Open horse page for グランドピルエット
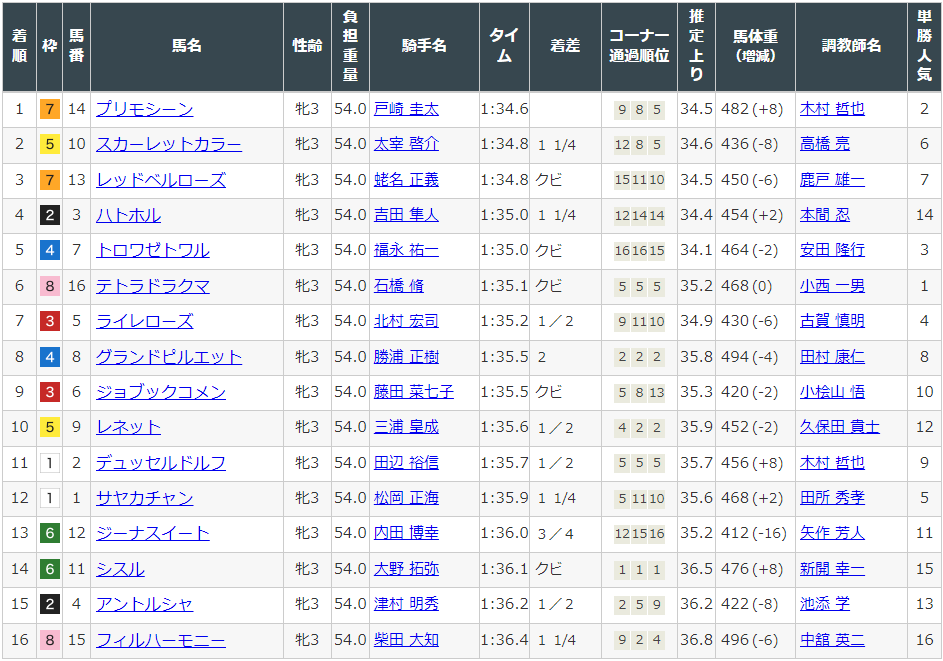 (x=169, y=357)
